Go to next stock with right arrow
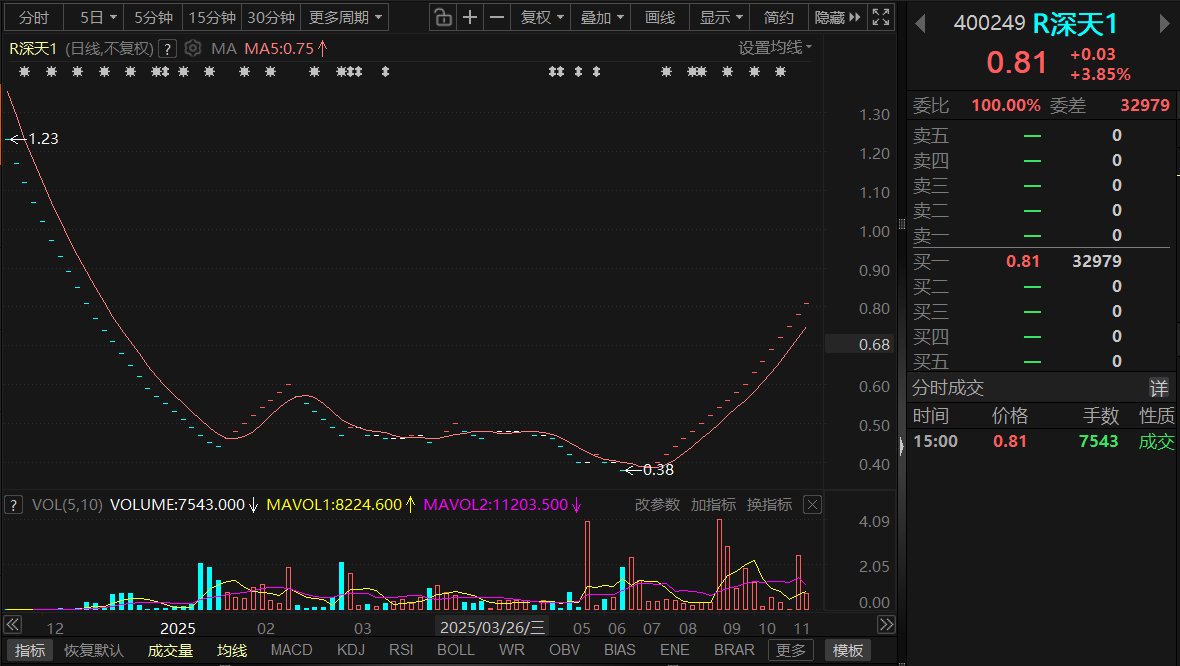Viewport: 1180px width, 666px height. (1164, 23)
